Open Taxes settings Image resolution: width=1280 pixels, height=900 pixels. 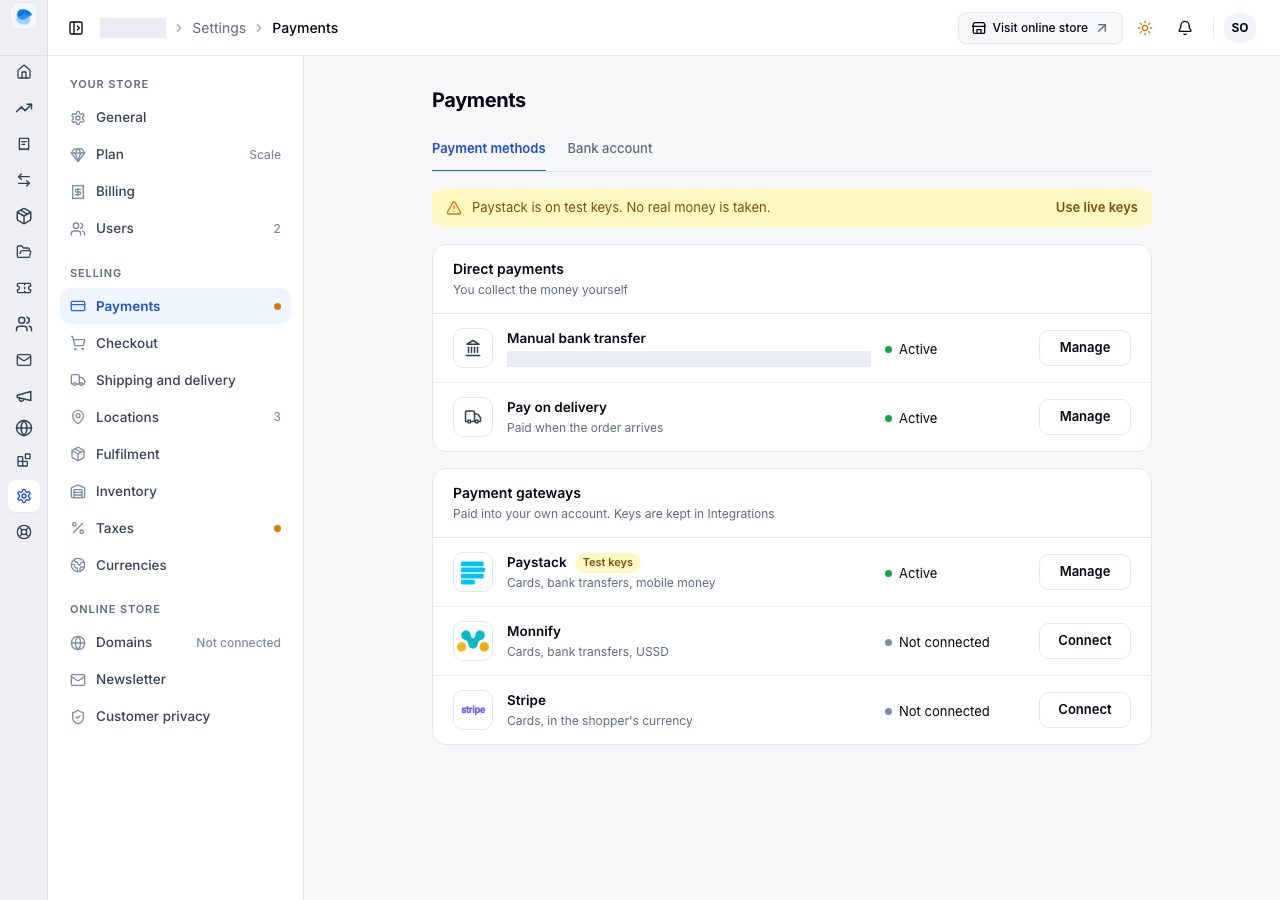click(x=176, y=528)
